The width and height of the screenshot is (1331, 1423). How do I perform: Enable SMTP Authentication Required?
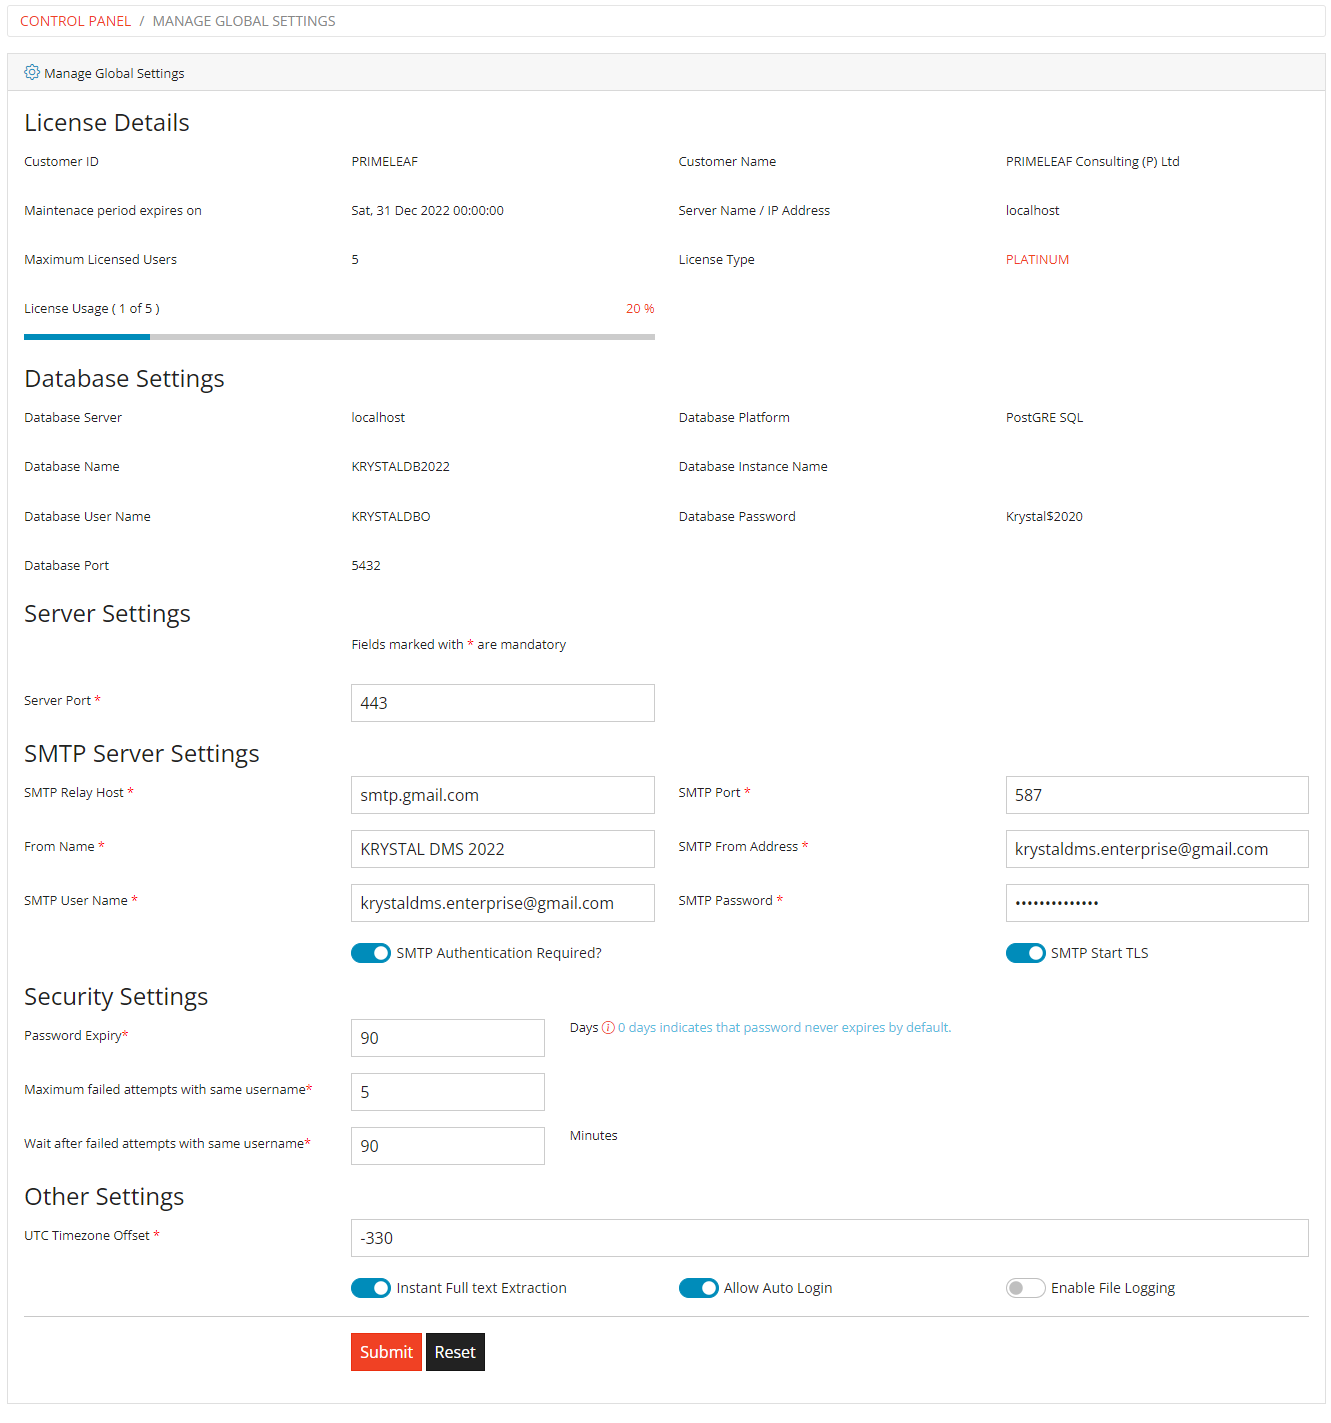[371, 953]
